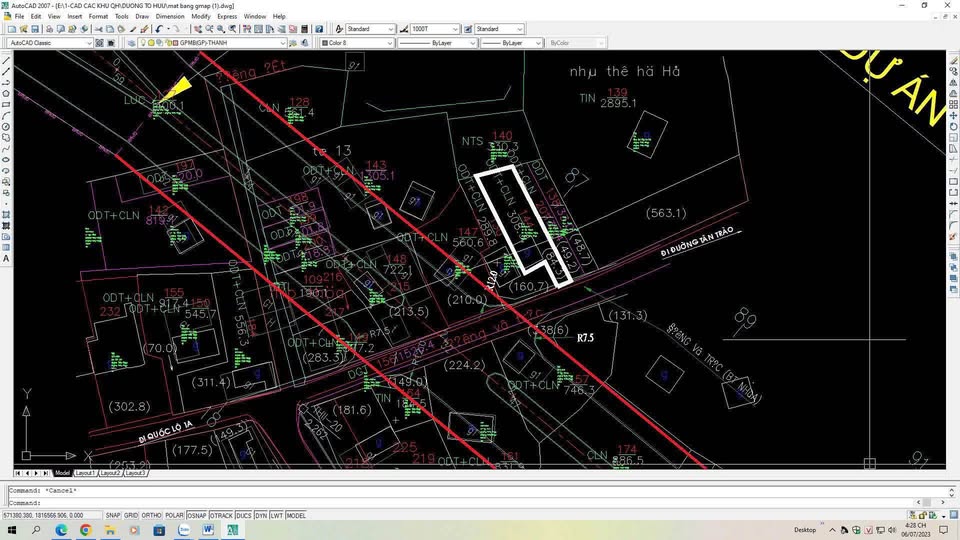Click the Save icon in the standard toolbar

pos(33,29)
